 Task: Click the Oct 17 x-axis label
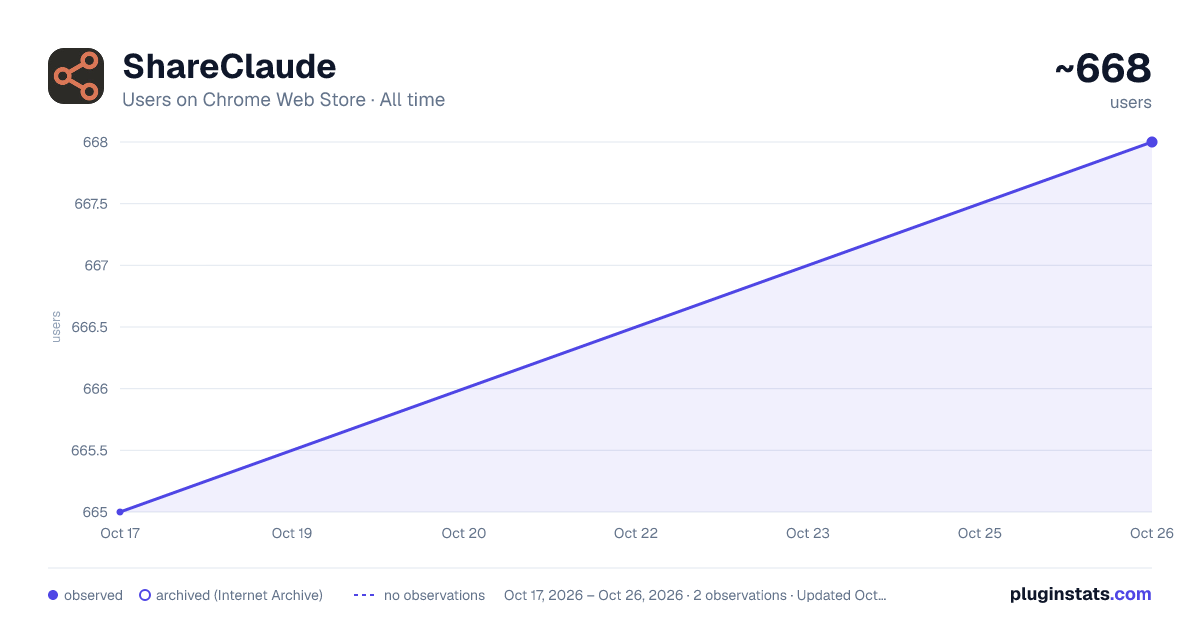click(120, 533)
